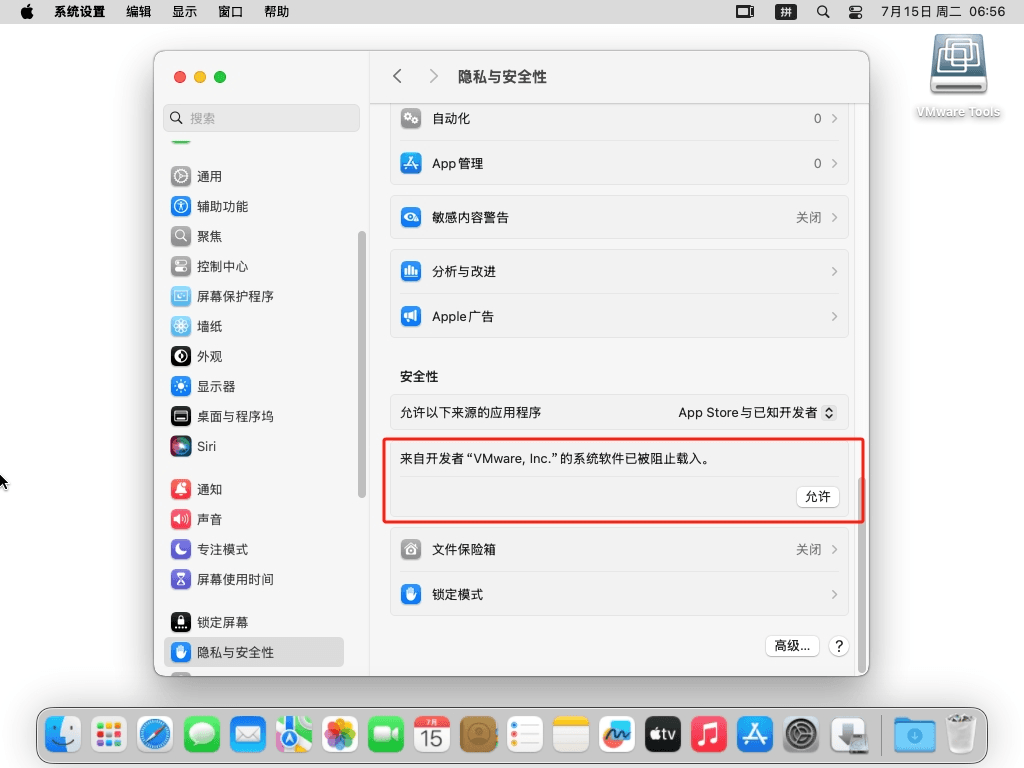This screenshot has height=768, width=1024.
Task: Open App Store from the Dock
Action: tap(755, 735)
